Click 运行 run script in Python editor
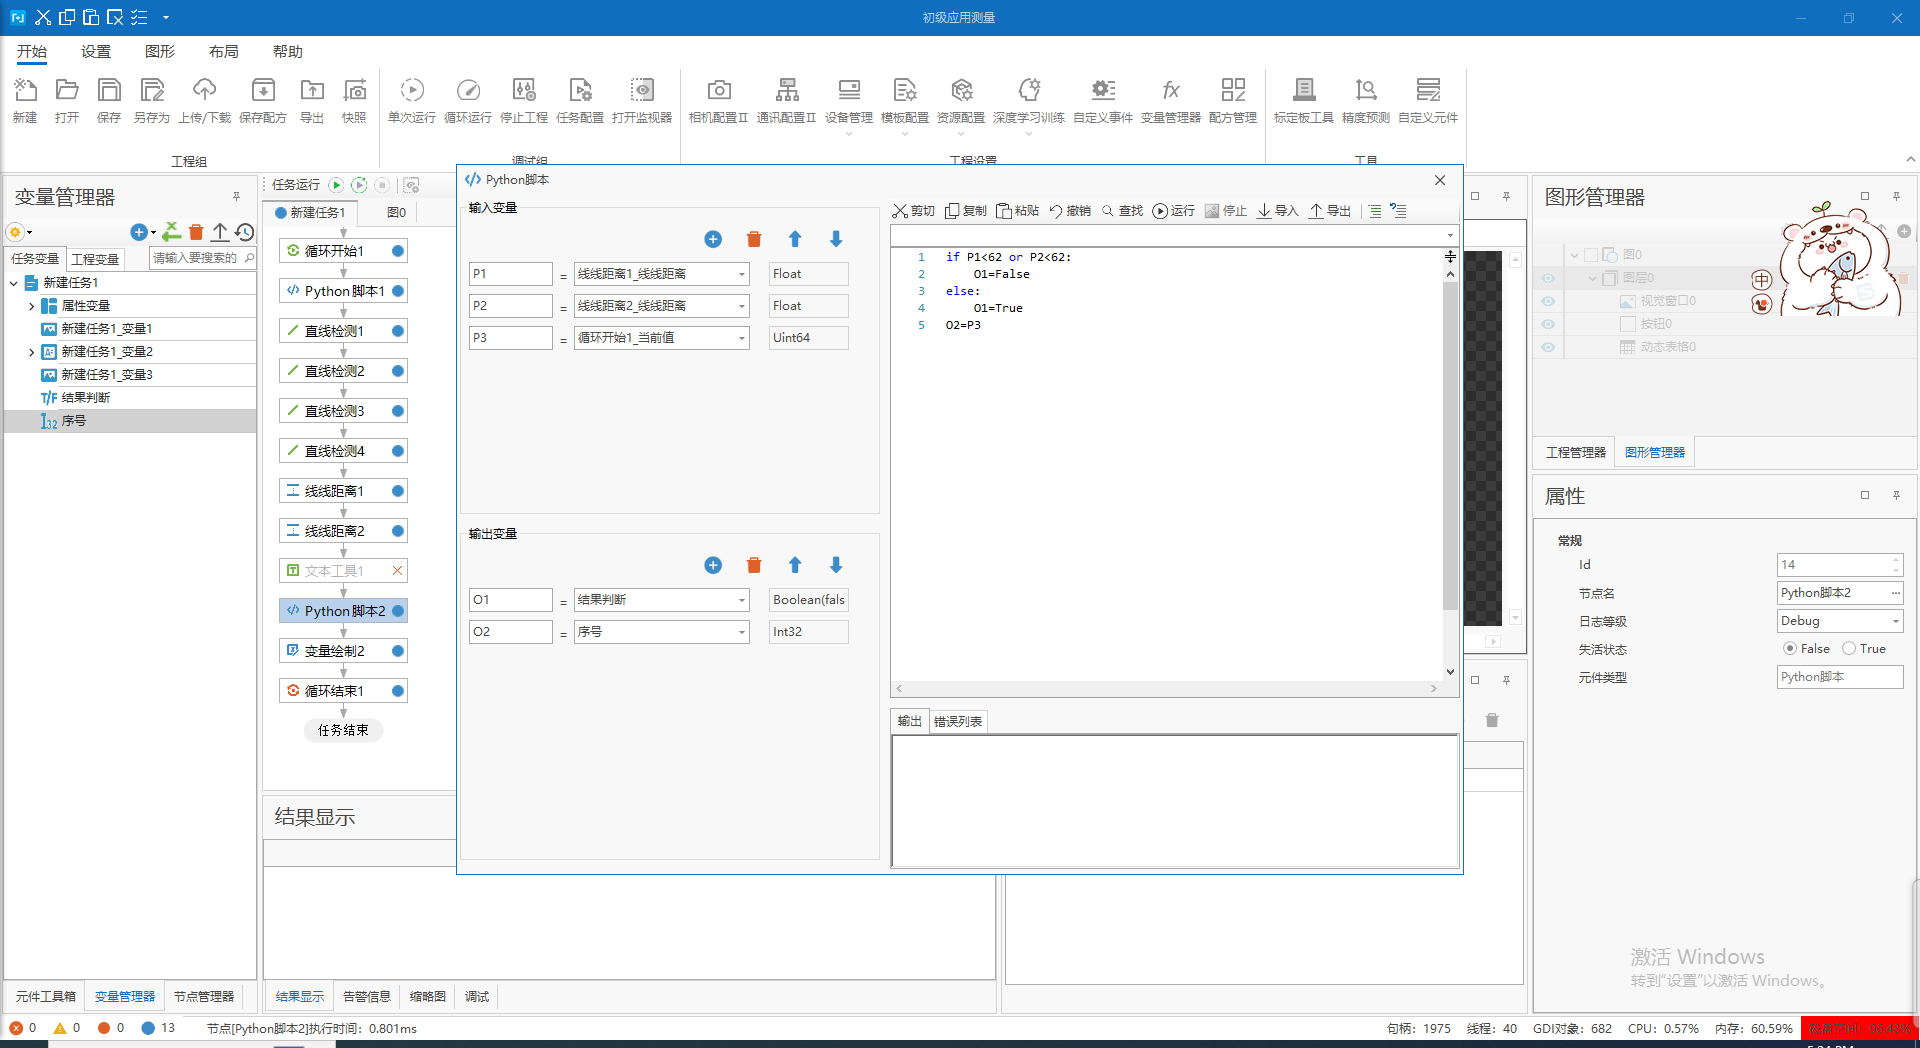1920x1048 pixels. point(1173,211)
